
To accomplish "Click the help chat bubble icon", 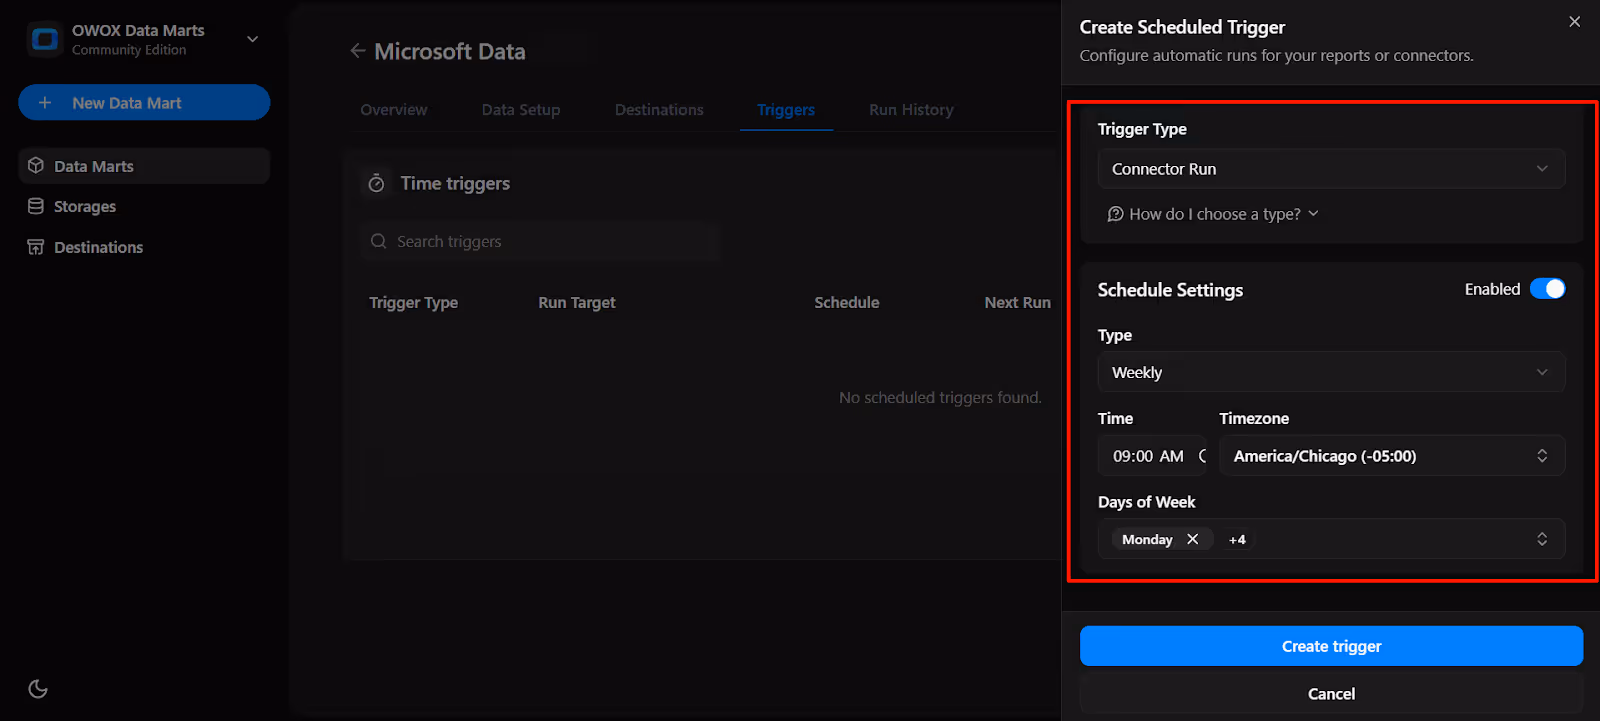I will 1116,214.
